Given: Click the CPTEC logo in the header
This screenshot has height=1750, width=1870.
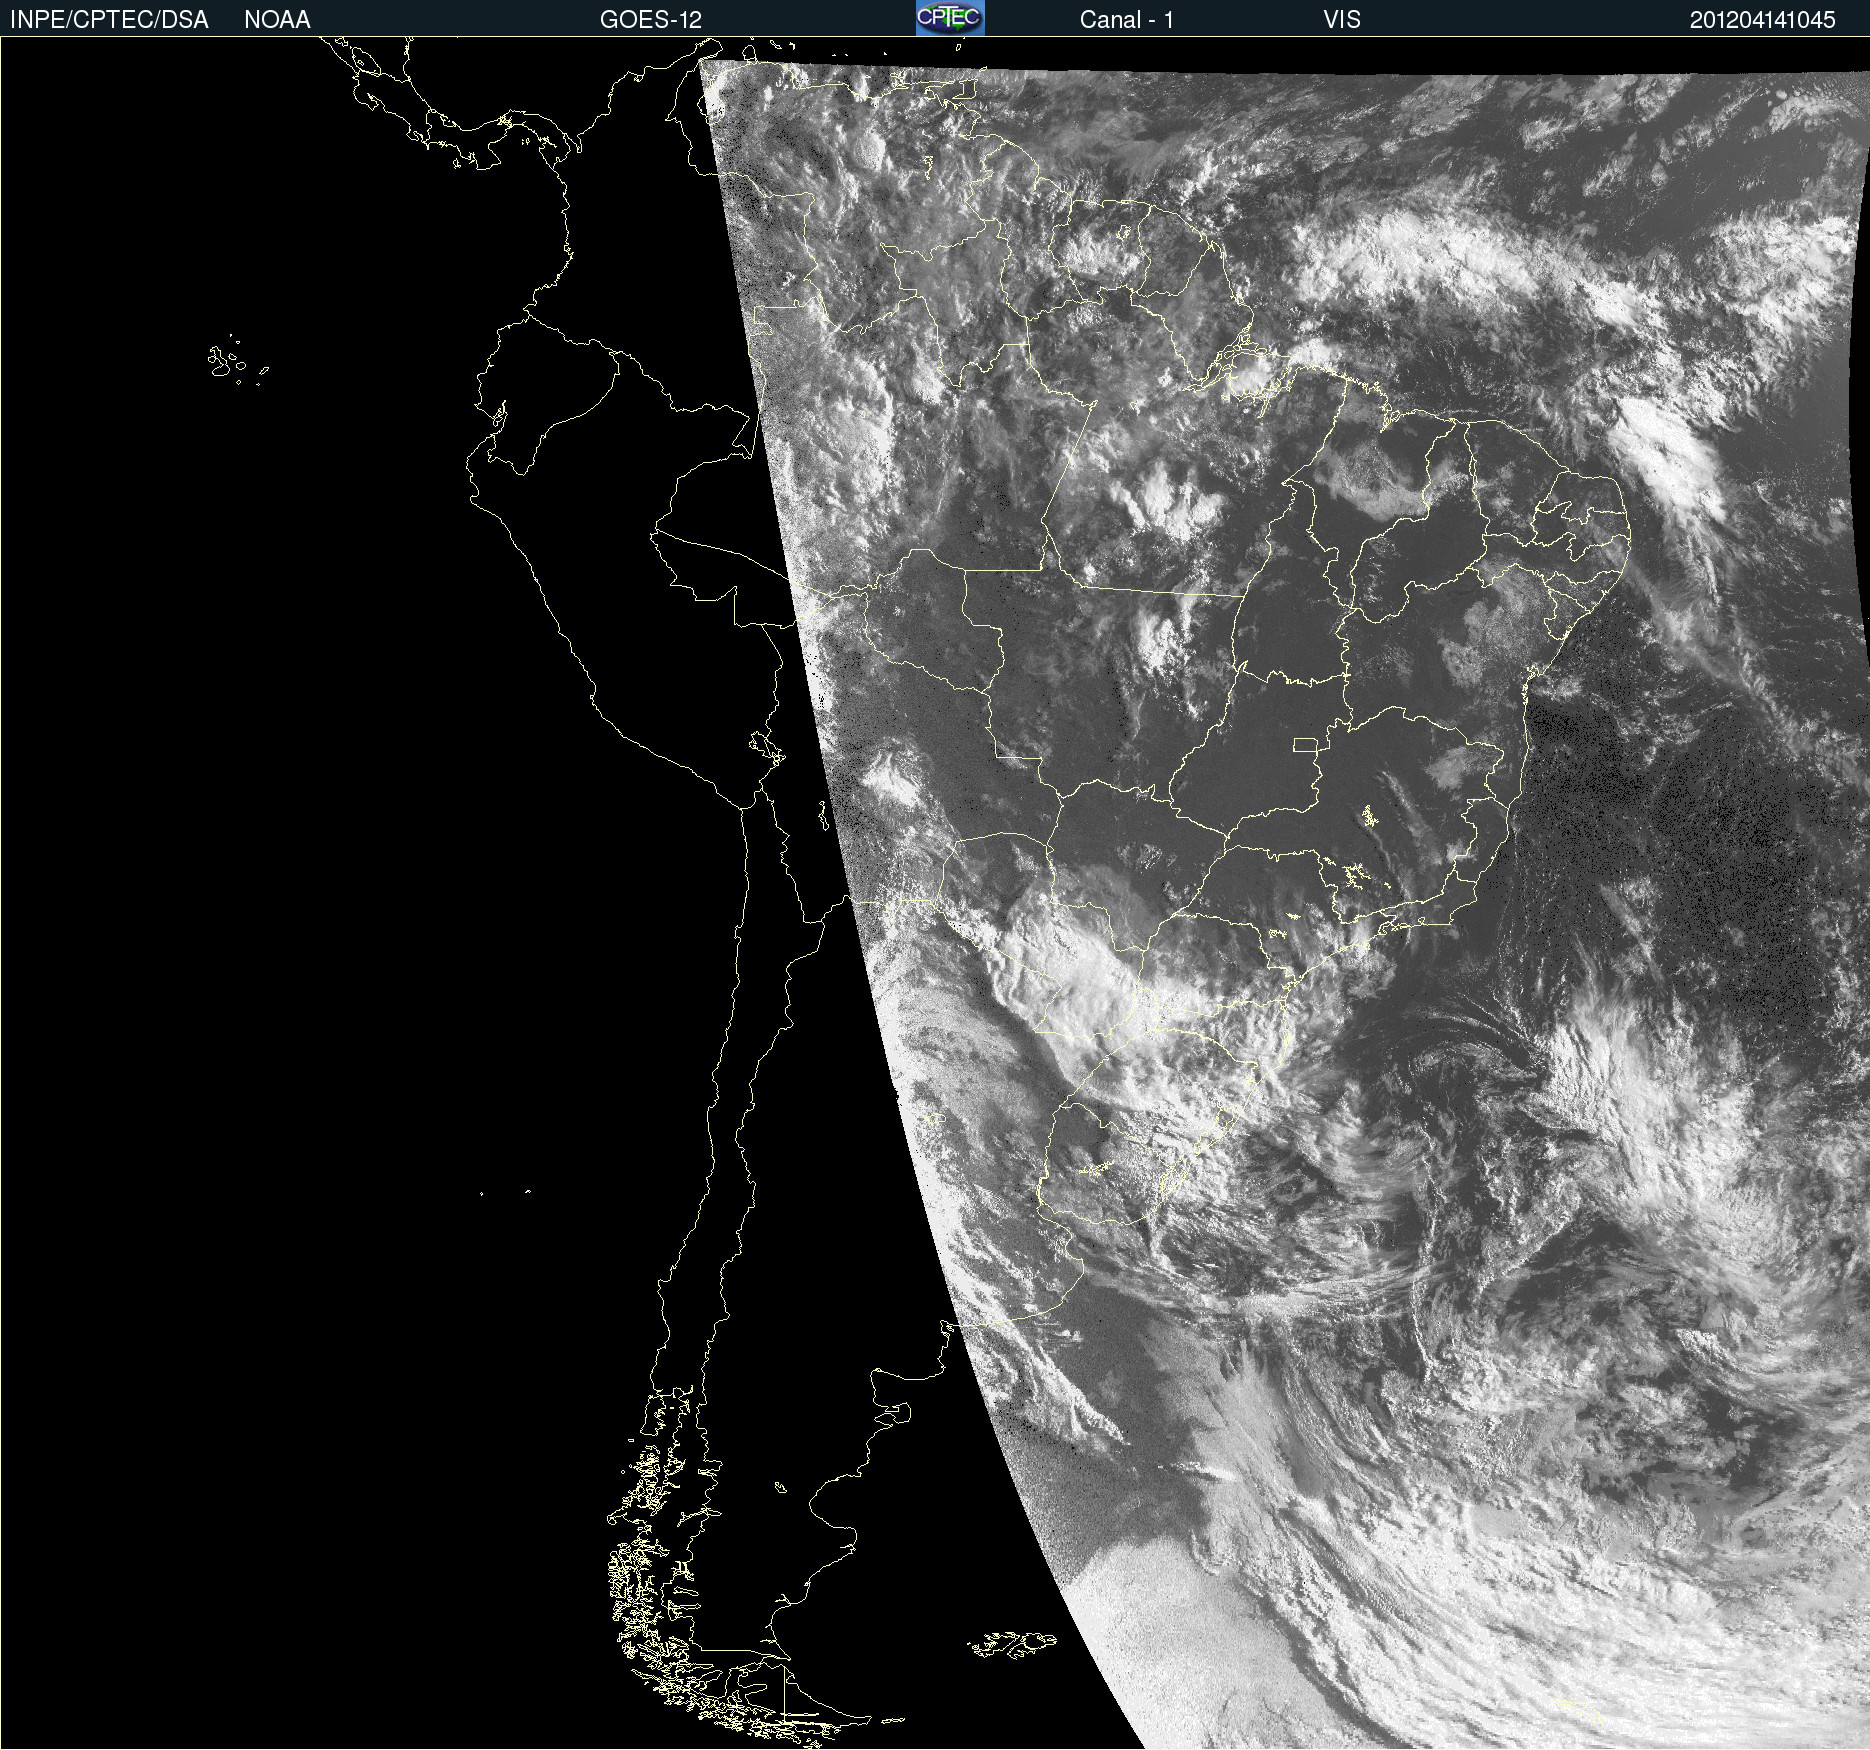Looking at the screenshot, I should tap(950, 18).
